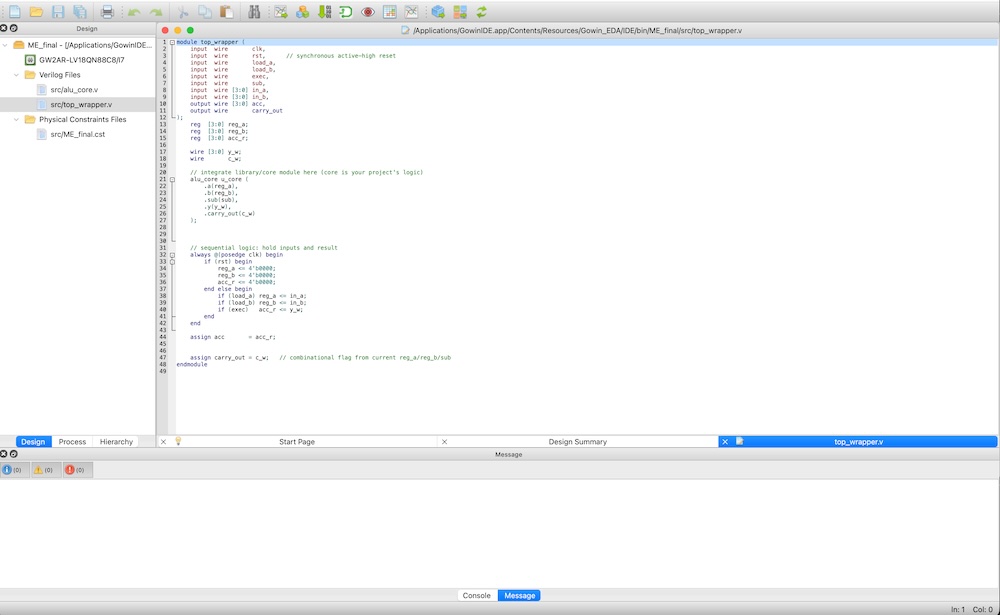1000x615 pixels.
Task: Click the Cut scissors icon
Action: (x=183, y=12)
